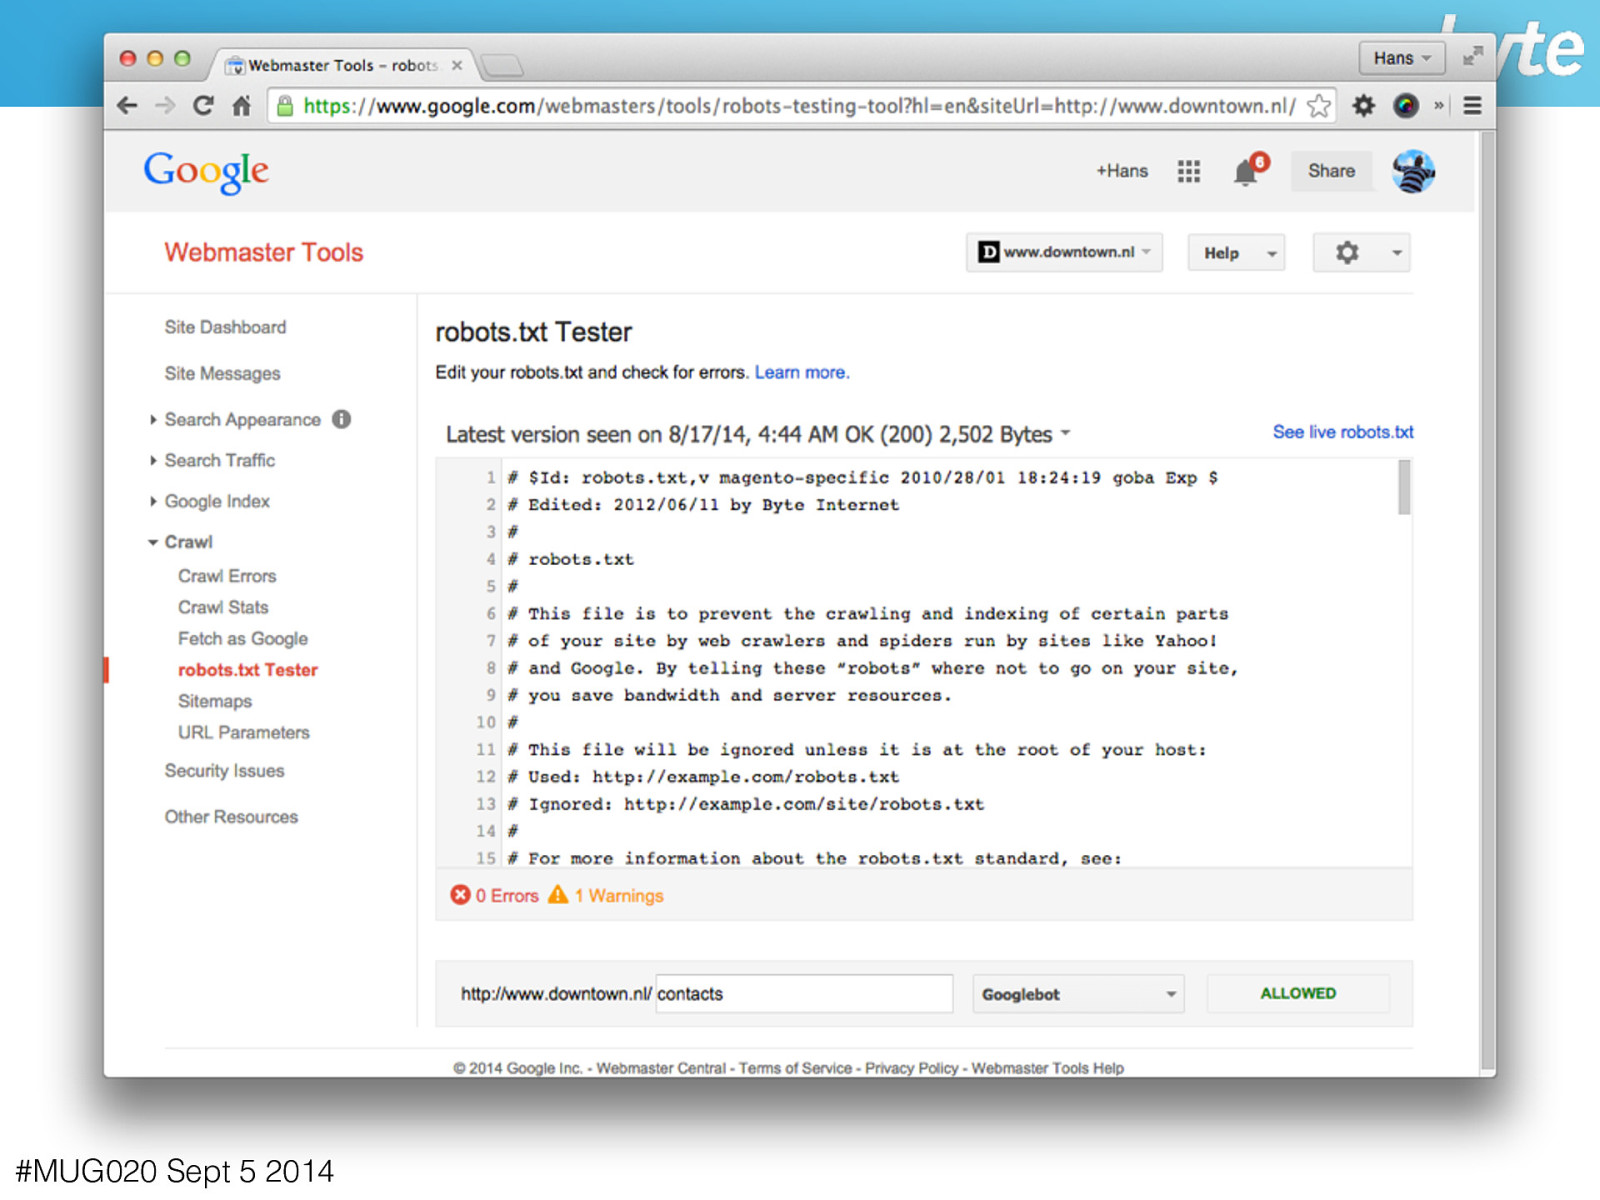
Task: Open Site Dashboard in sidebar
Action: pyautogui.click(x=225, y=327)
